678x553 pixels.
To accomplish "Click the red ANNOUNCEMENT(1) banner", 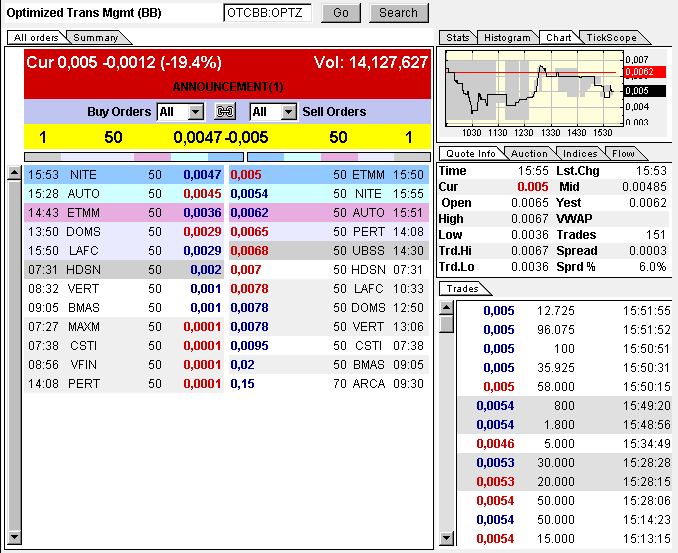I will pyautogui.click(x=228, y=87).
